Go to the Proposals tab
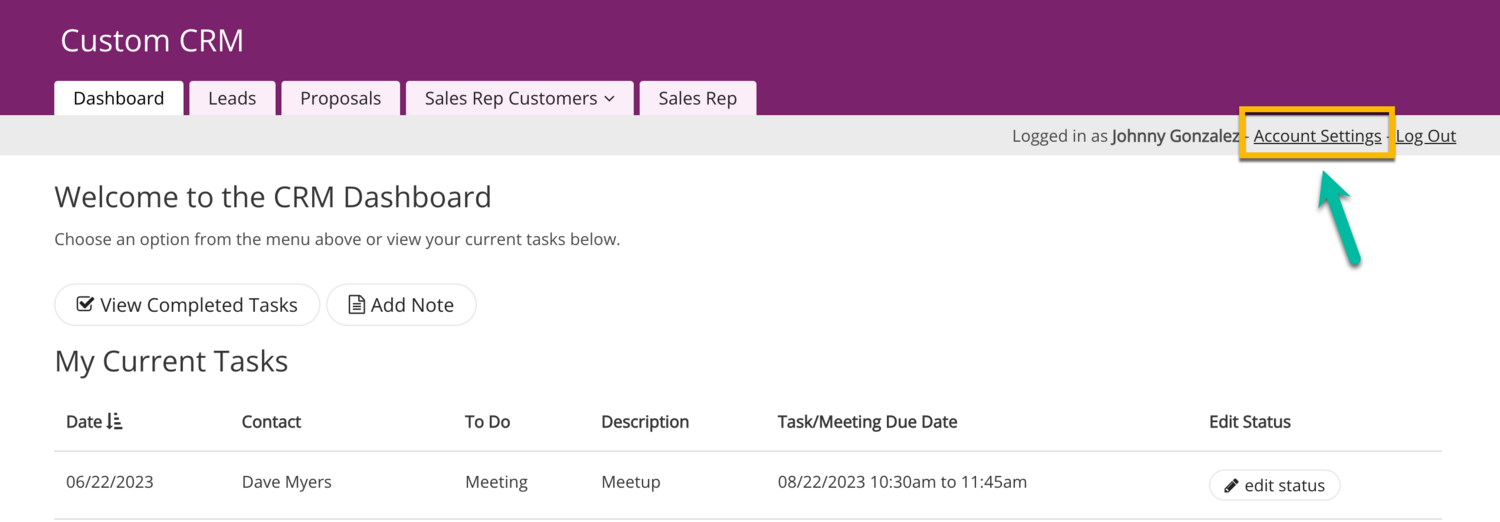The height and width of the screenshot is (522, 1500). (340, 98)
